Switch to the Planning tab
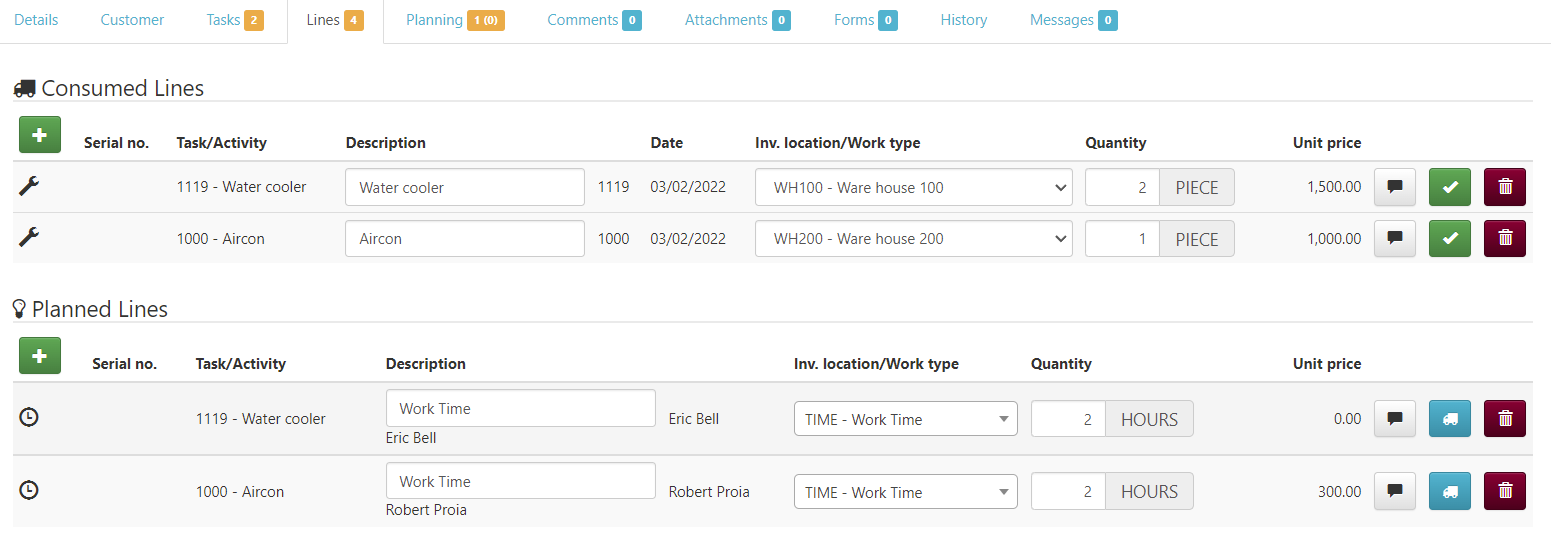This screenshot has width=1551, height=537. pyautogui.click(x=454, y=20)
